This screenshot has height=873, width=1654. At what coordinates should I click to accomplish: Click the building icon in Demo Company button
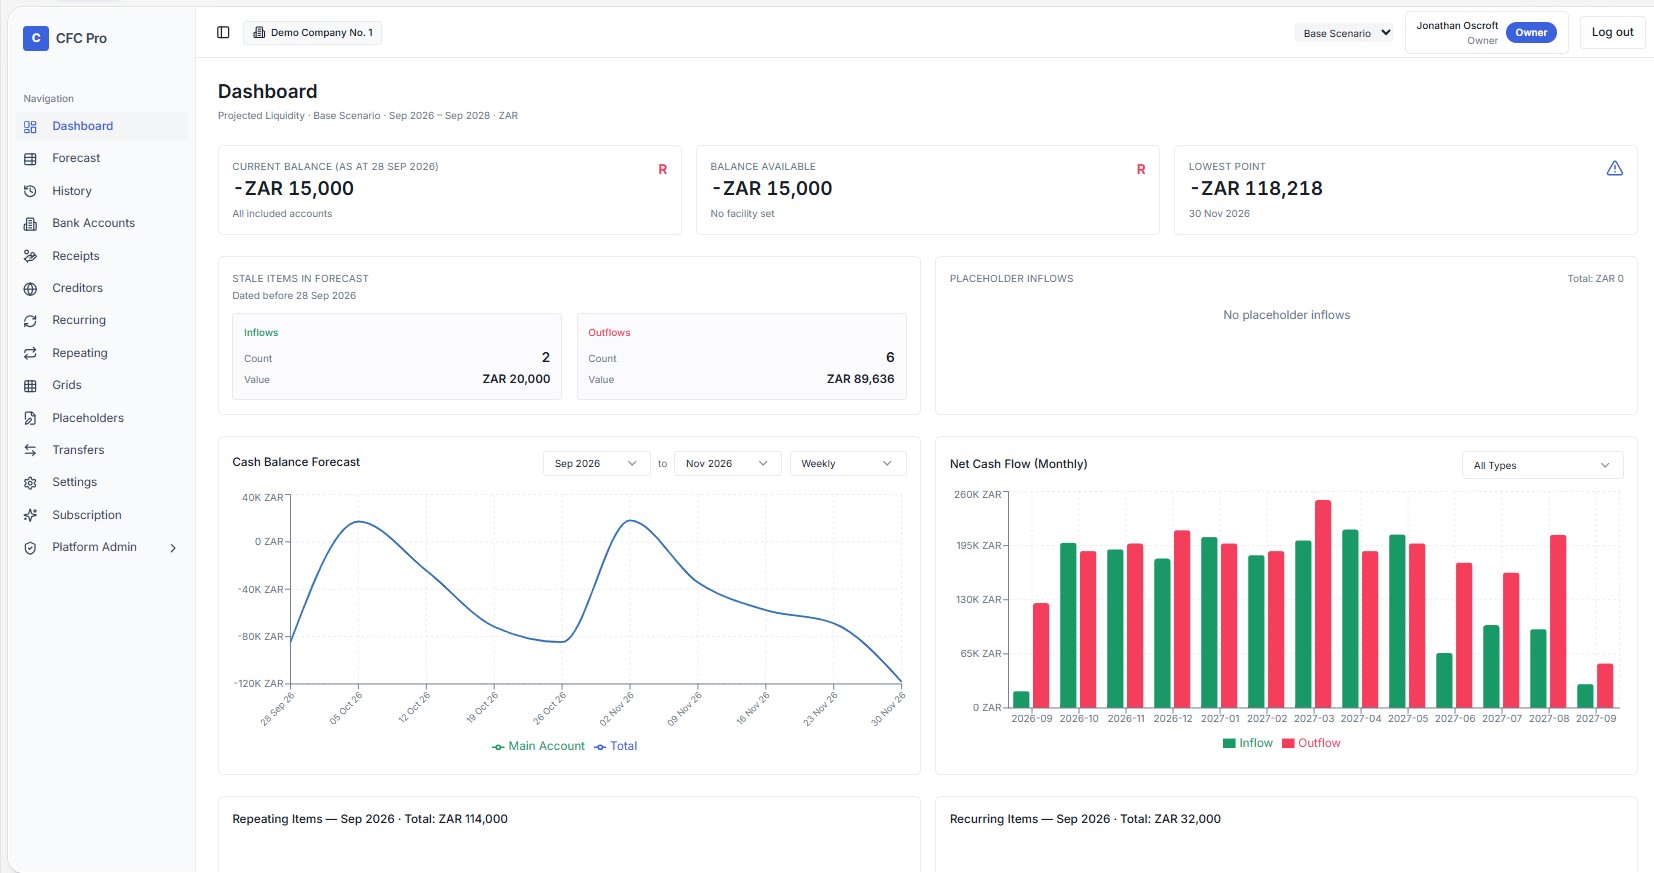(x=259, y=32)
